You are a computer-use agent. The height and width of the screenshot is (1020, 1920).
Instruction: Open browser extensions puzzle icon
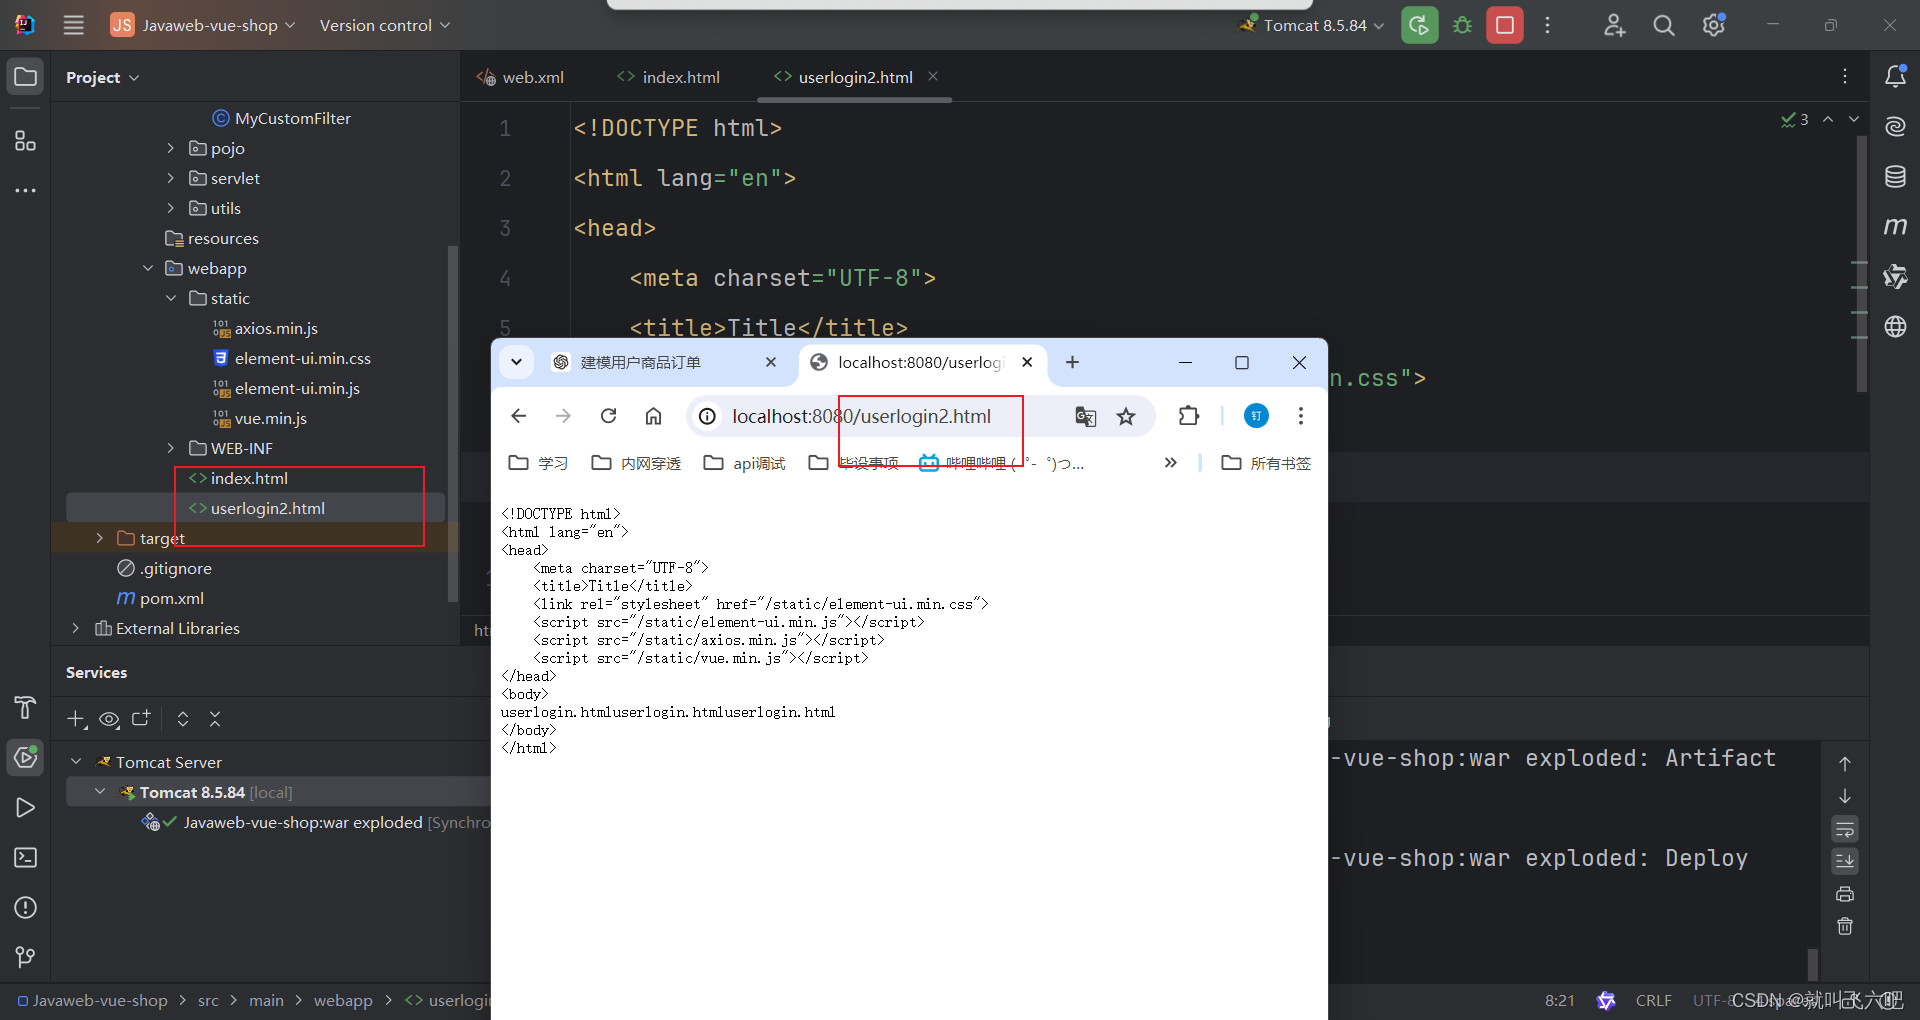point(1188,416)
